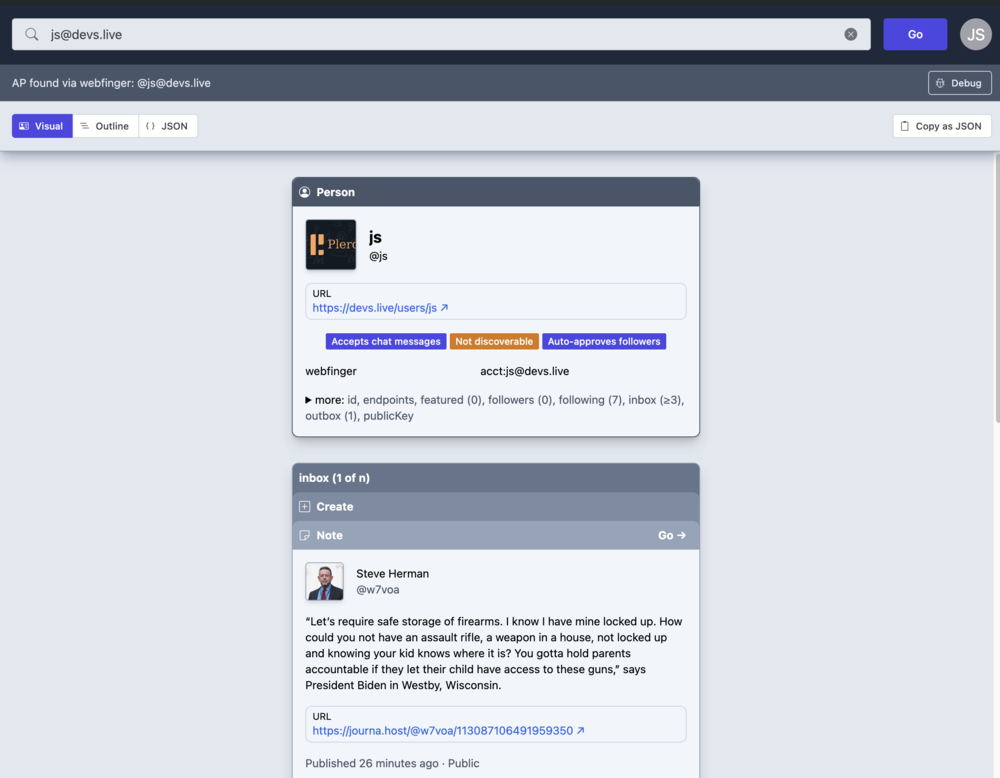
Task: Switch to JSON view
Action: click(x=167, y=126)
